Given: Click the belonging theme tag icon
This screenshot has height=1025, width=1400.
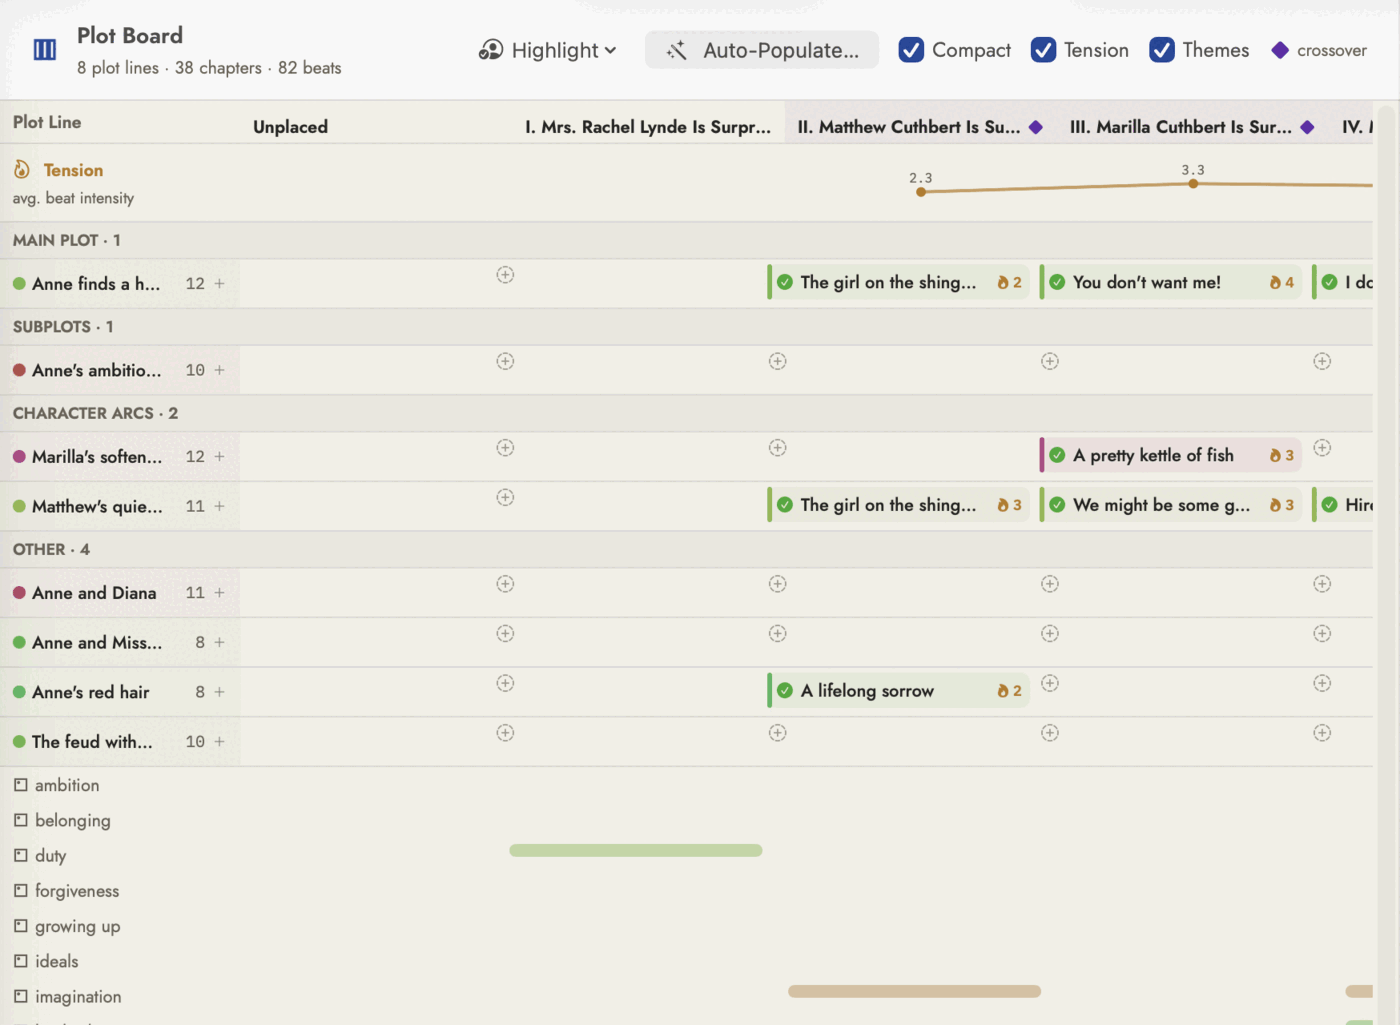Looking at the screenshot, I should (x=21, y=820).
